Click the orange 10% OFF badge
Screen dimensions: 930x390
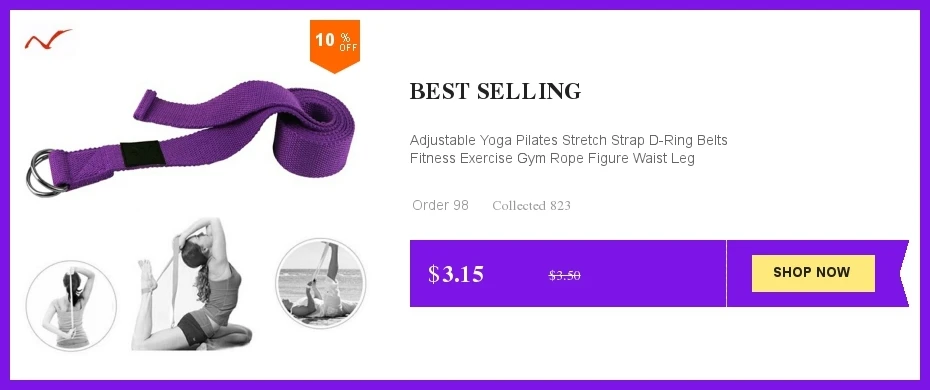(x=335, y=46)
